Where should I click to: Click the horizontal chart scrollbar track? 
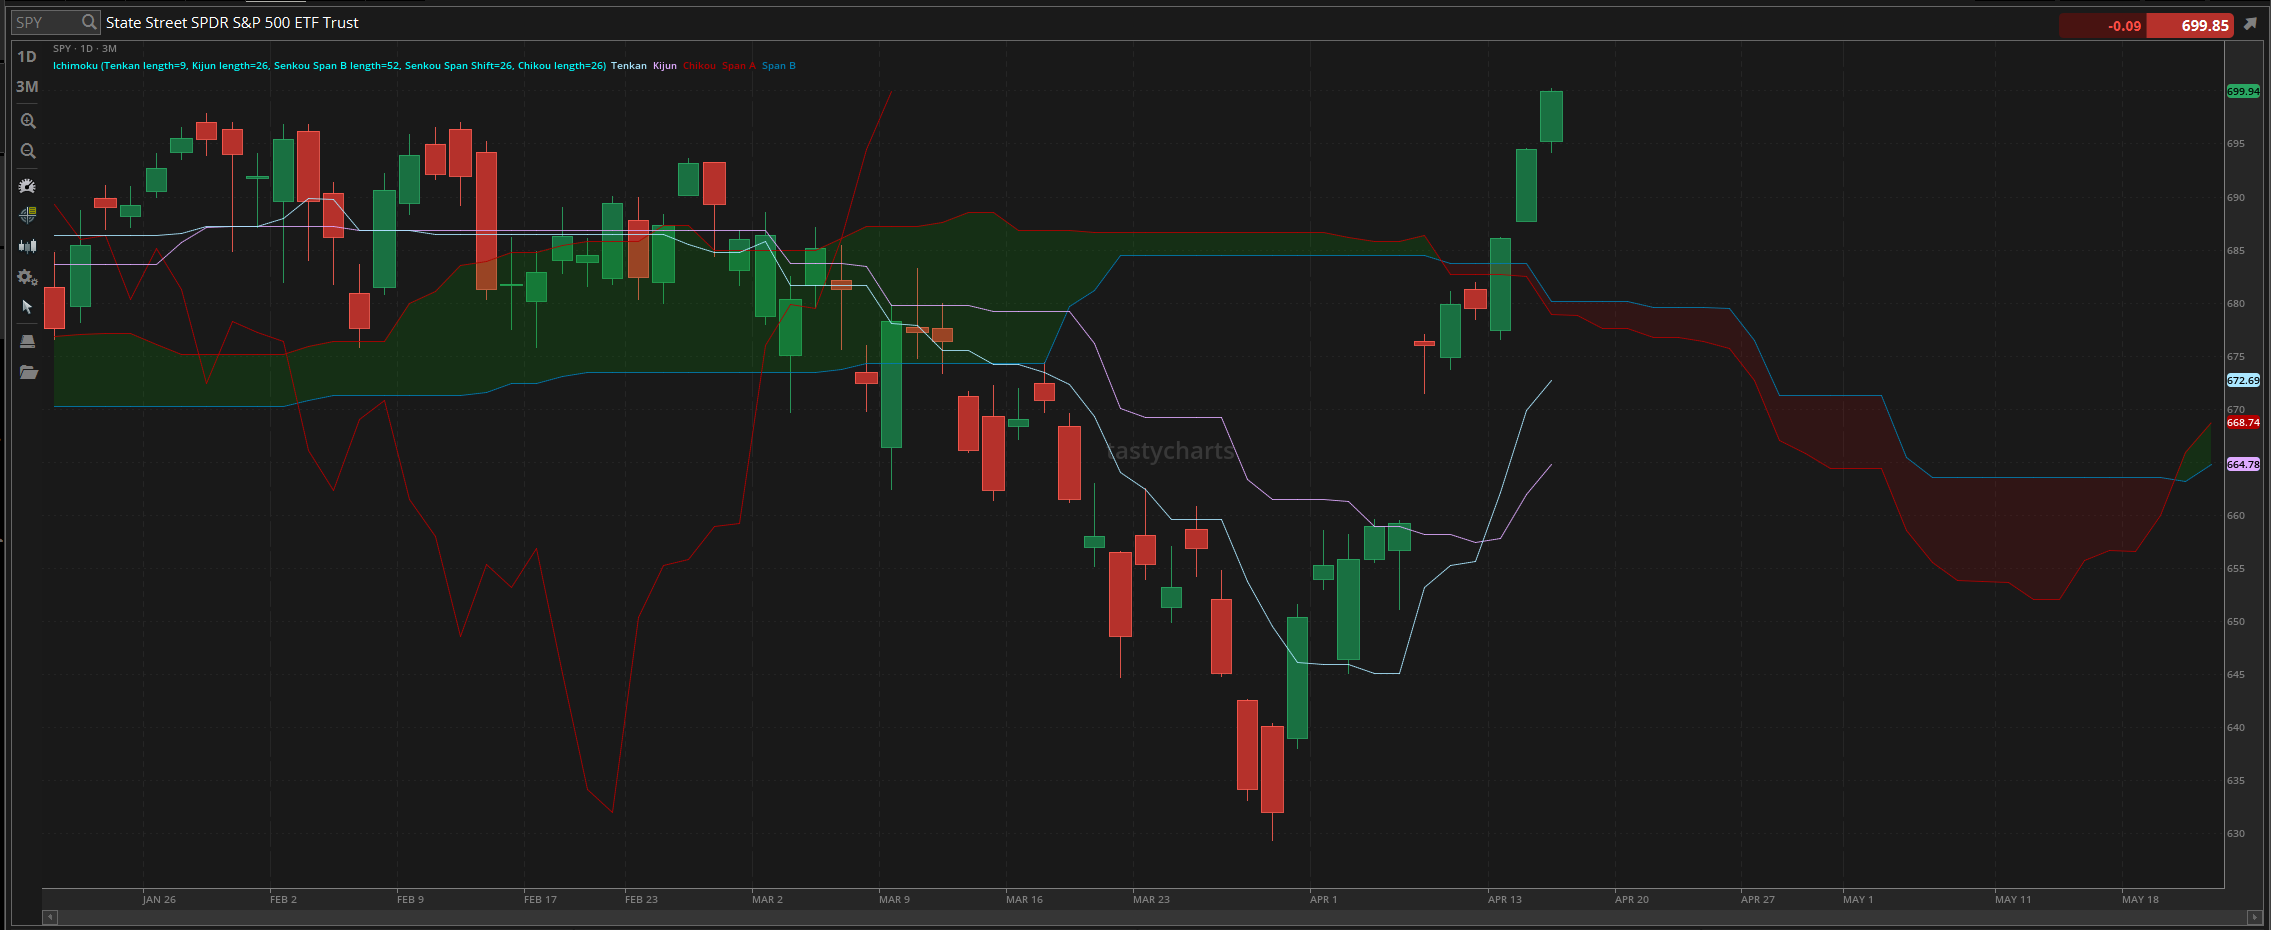[x=1152, y=917]
